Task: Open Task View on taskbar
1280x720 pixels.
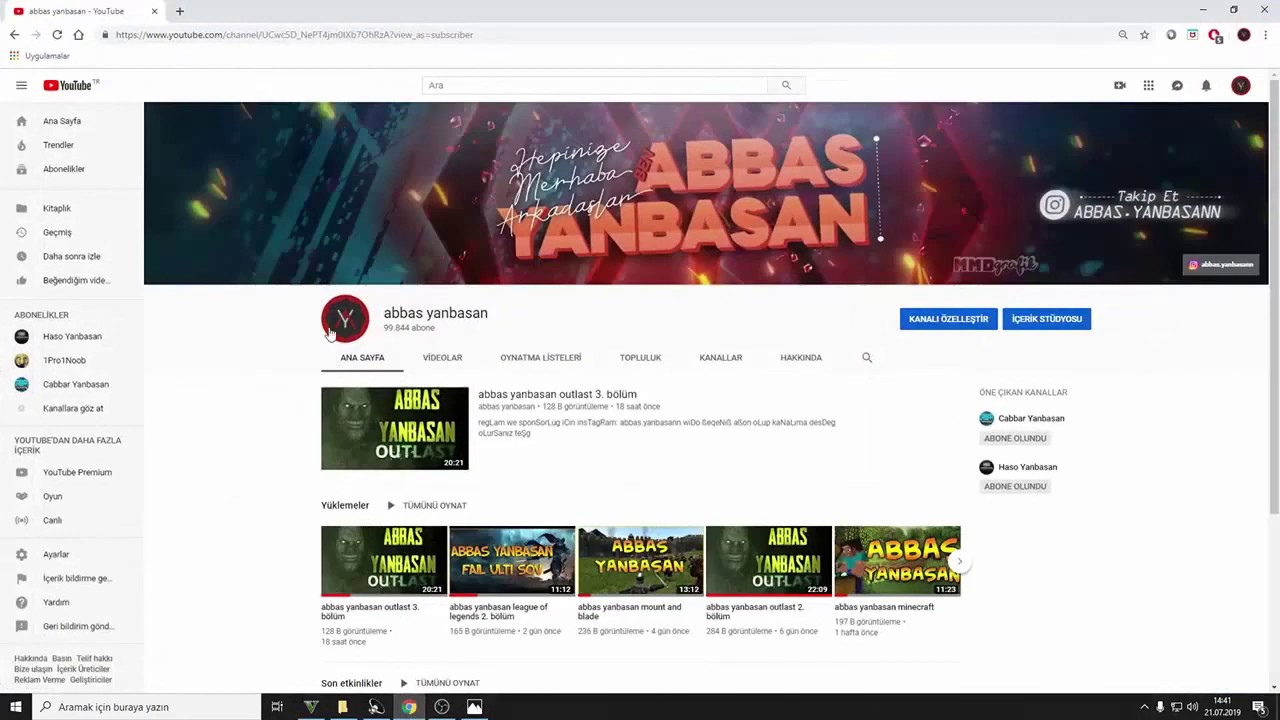Action: pos(277,707)
